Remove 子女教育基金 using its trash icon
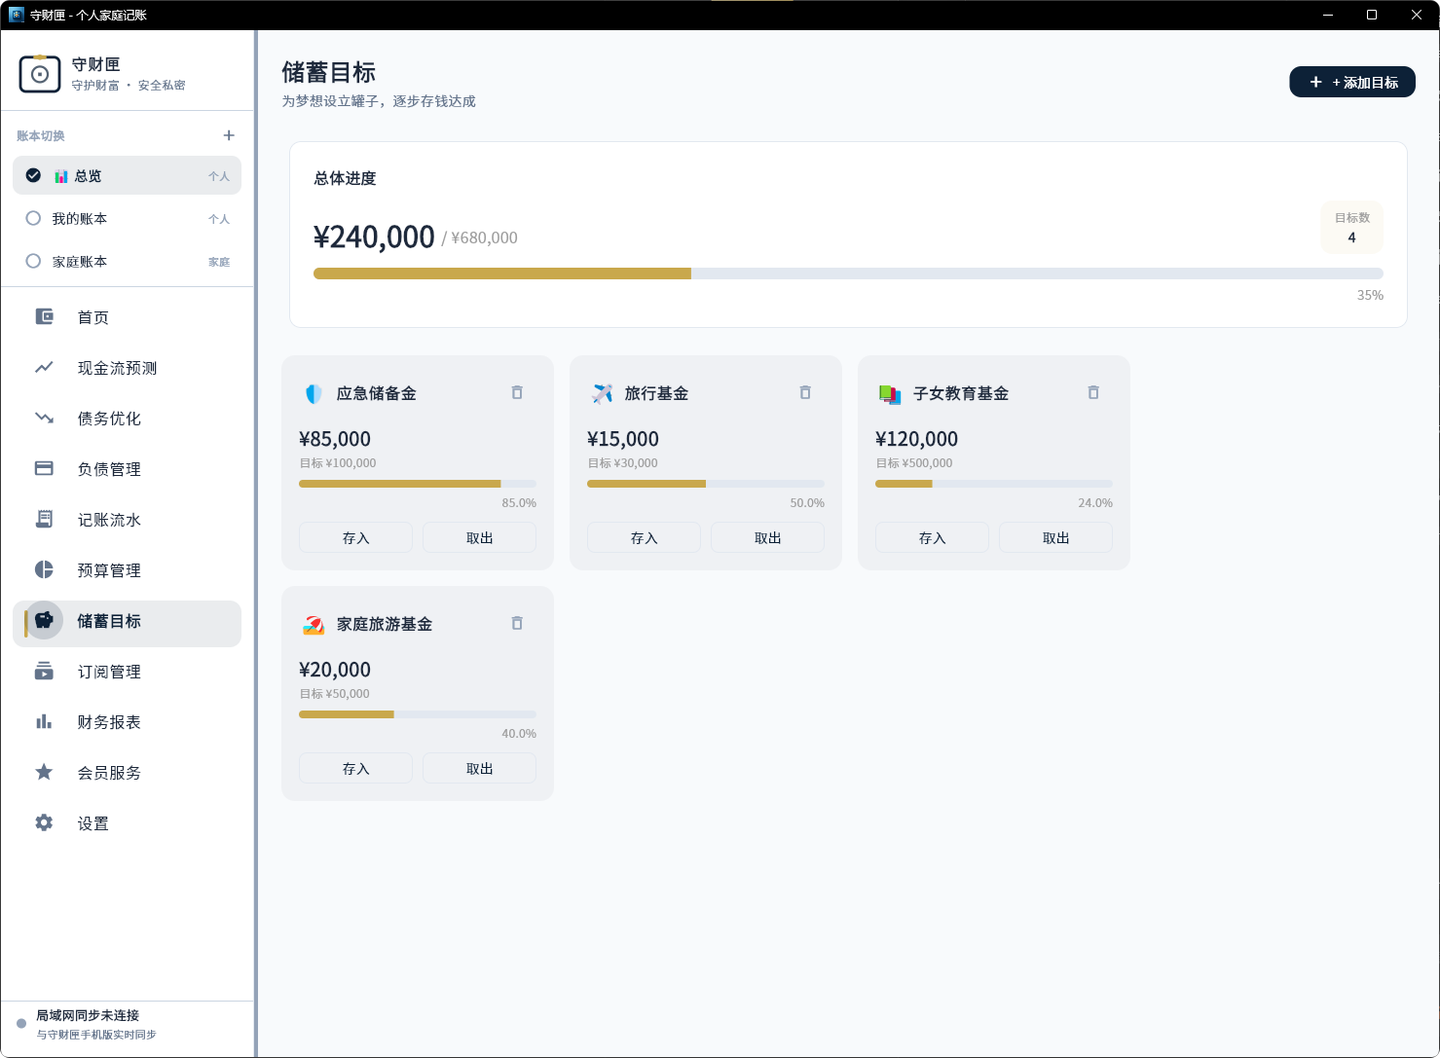Viewport: 1440px width, 1058px height. pos(1093,393)
